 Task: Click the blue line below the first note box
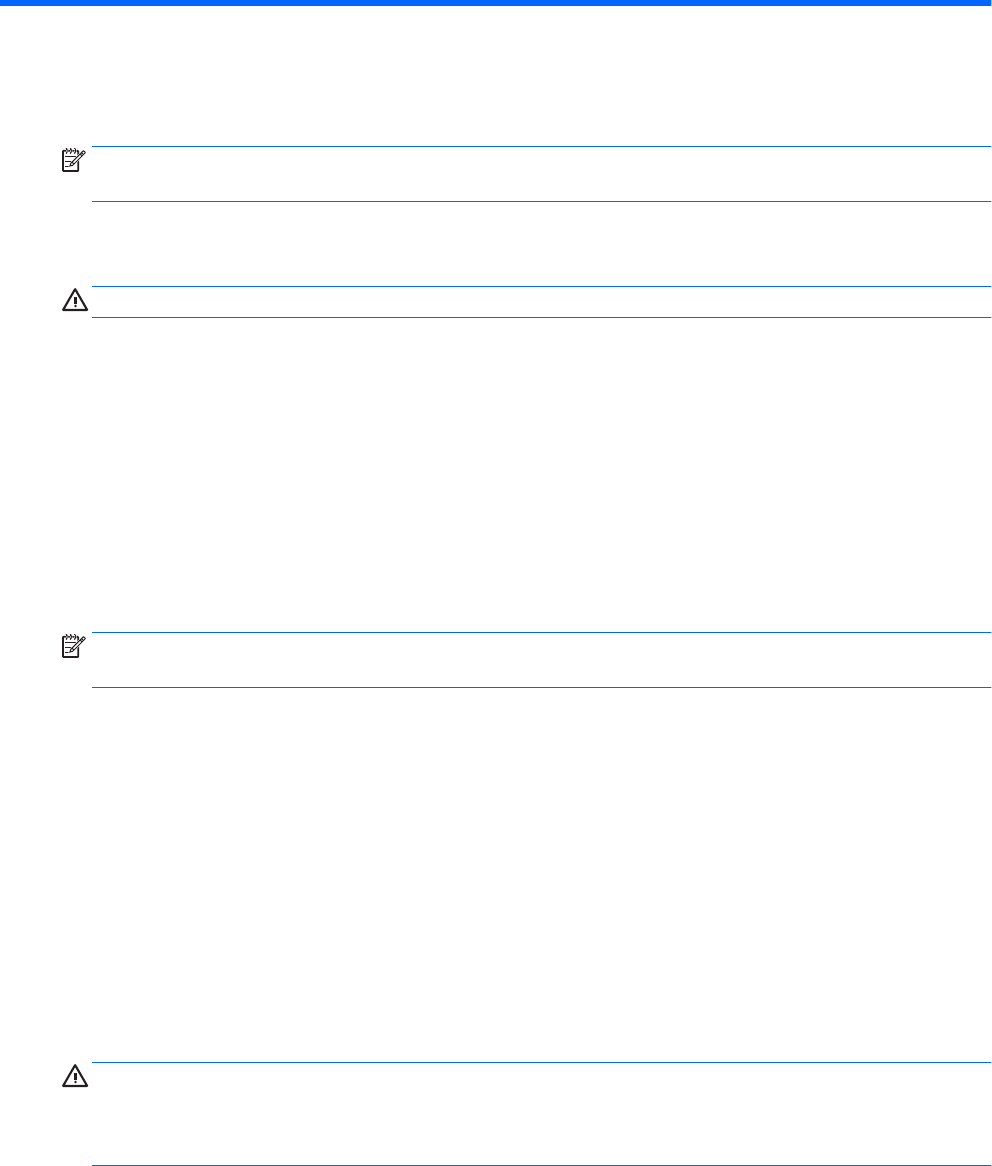tap(541, 202)
